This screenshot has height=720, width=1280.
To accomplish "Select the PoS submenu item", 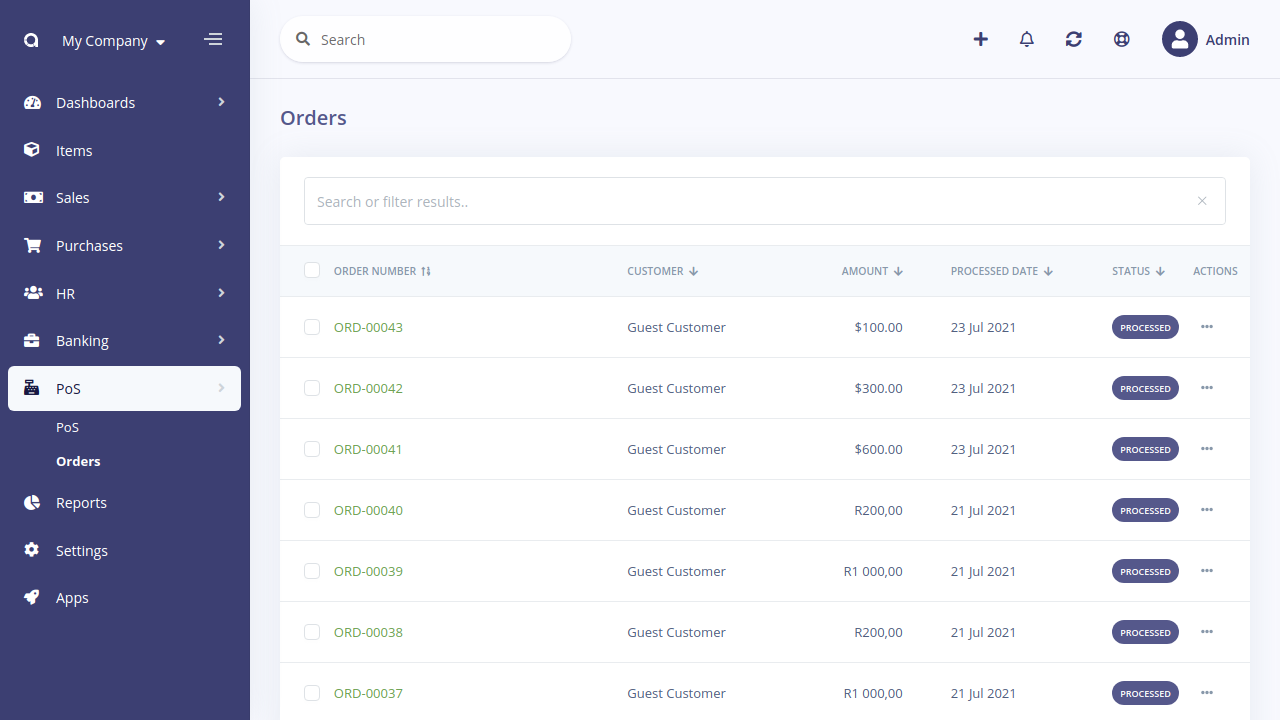I will point(67,427).
